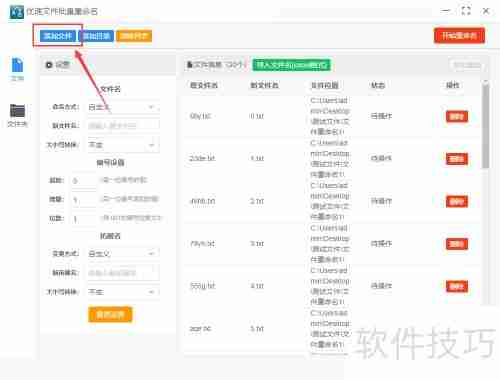Select the new name cell 4.txt
Screen dimensions: 500x380
257,286
